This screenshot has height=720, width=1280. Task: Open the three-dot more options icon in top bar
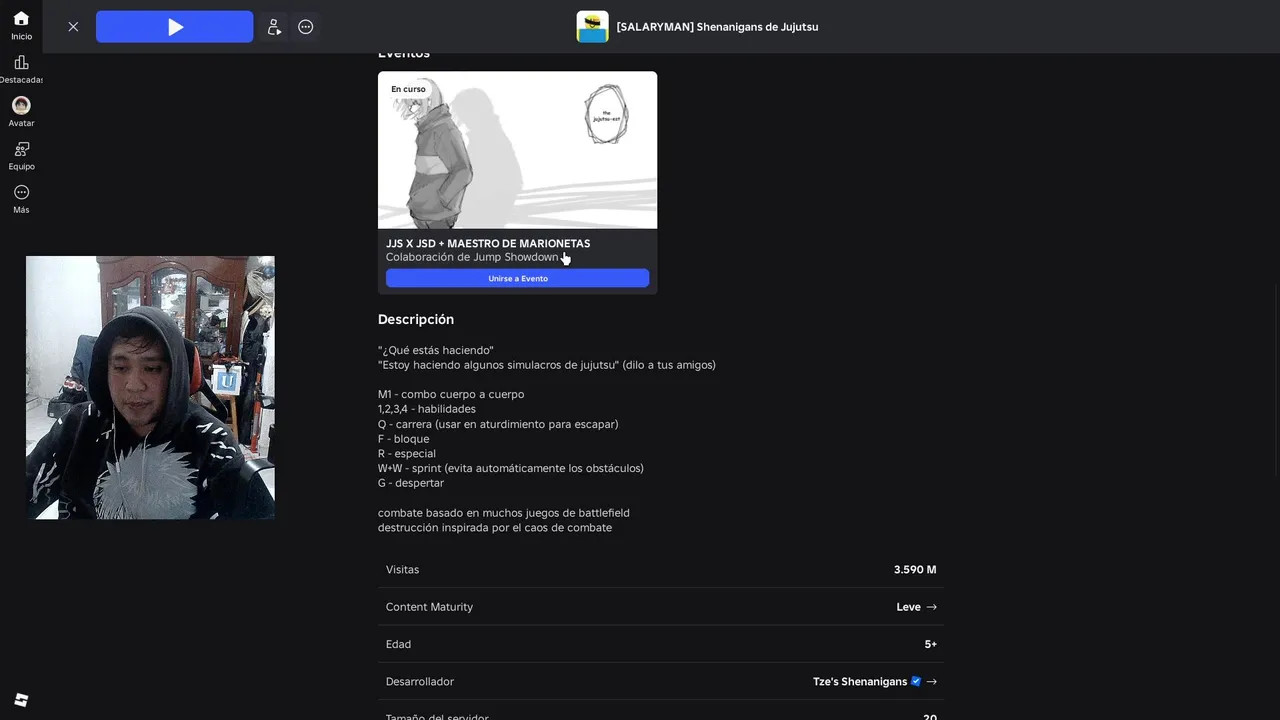click(306, 27)
